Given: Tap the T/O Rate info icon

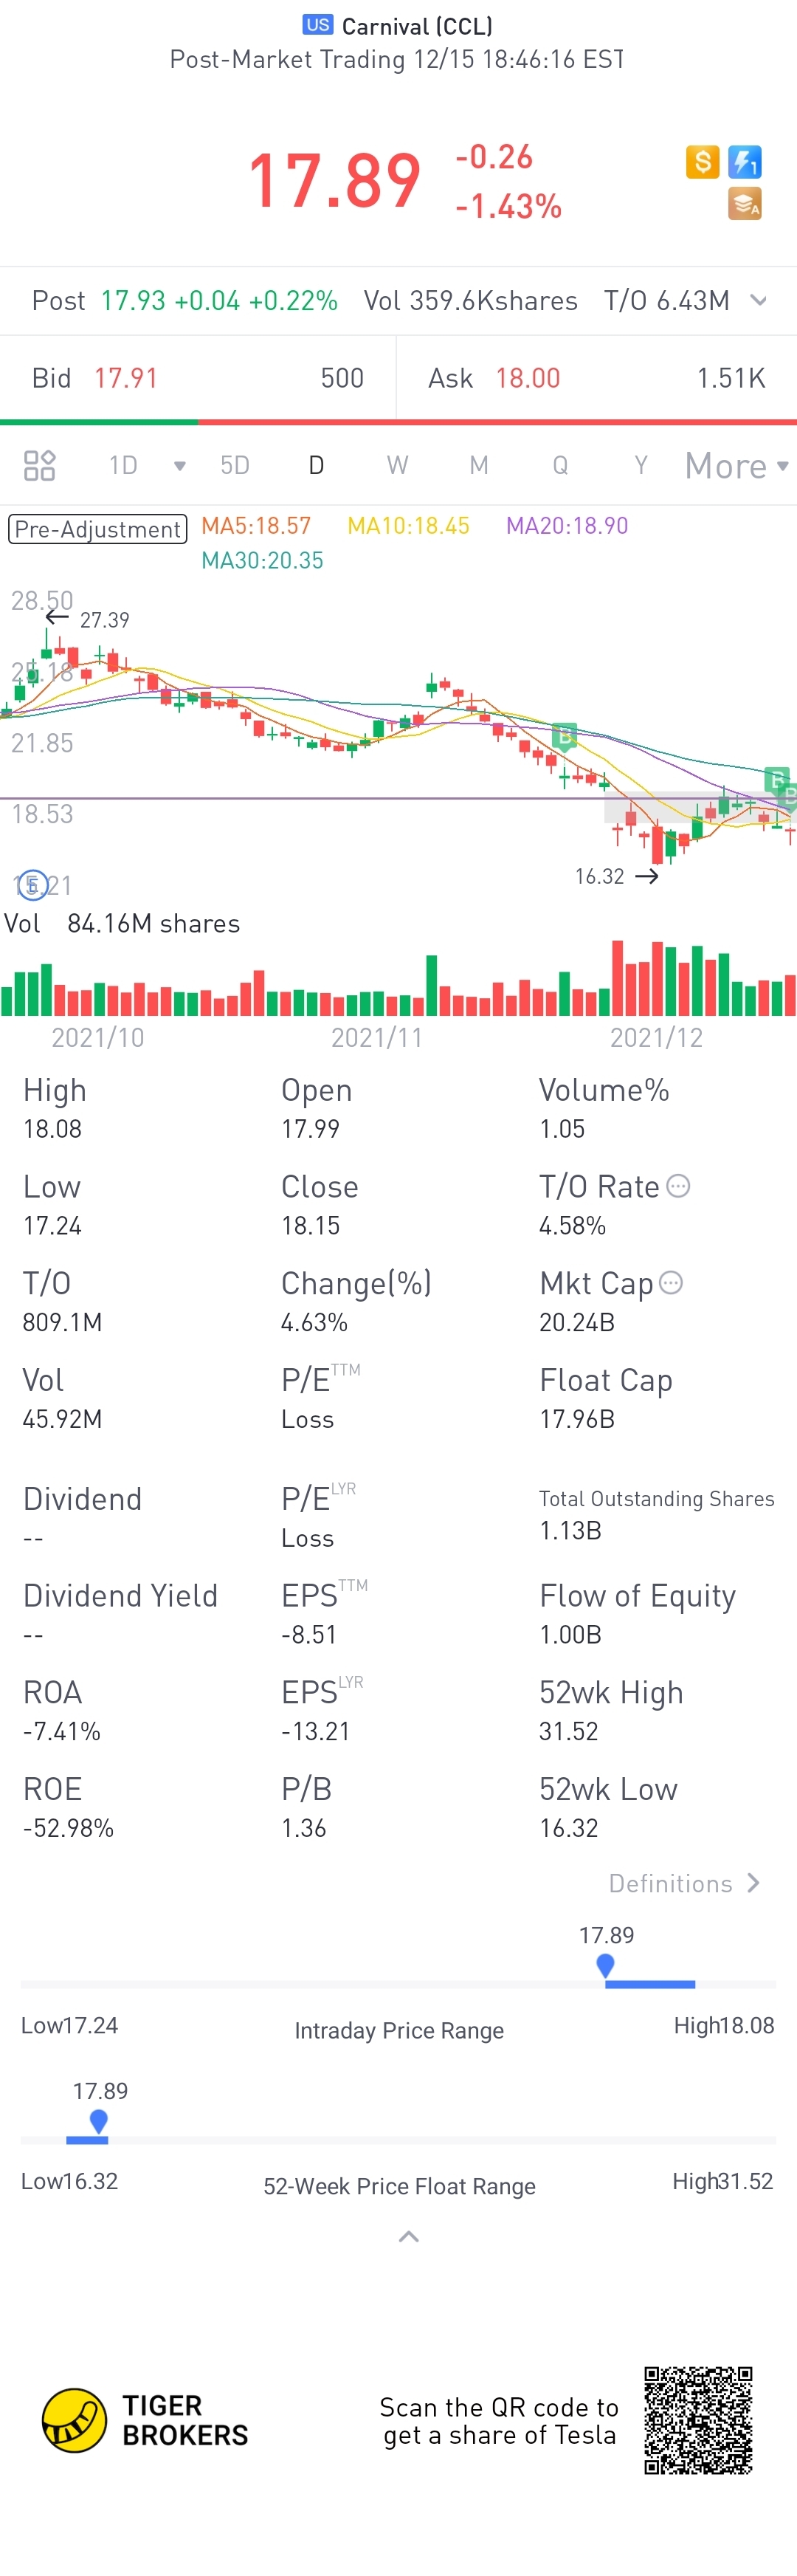Looking at the screenshot, I should 678,1186.
